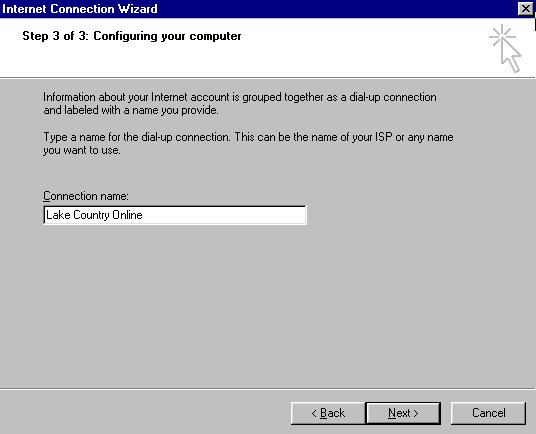Click the Connection name label

[86, 196]
